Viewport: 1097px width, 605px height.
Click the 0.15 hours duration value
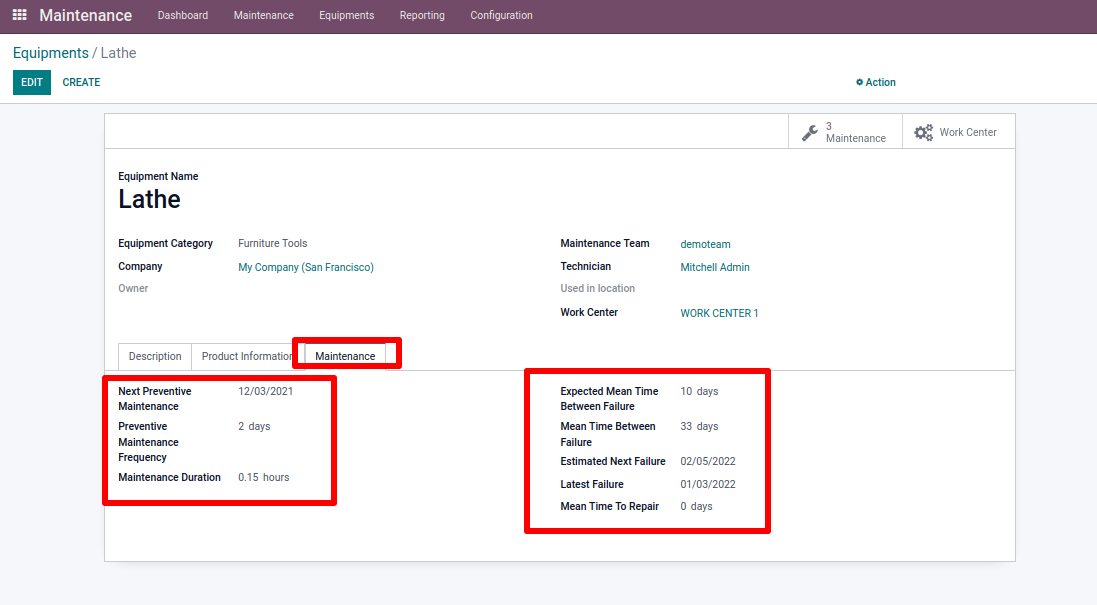click(263, 477)
